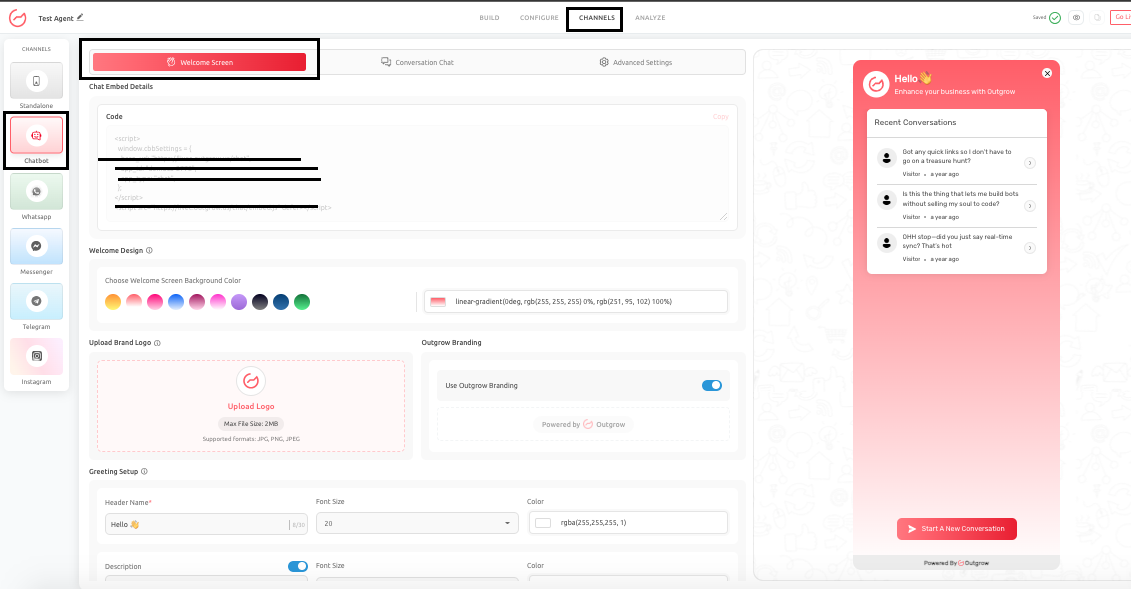Choose the light red gradient background swatch
This screenshot has width=1131, height=589.
coord(134,302)
